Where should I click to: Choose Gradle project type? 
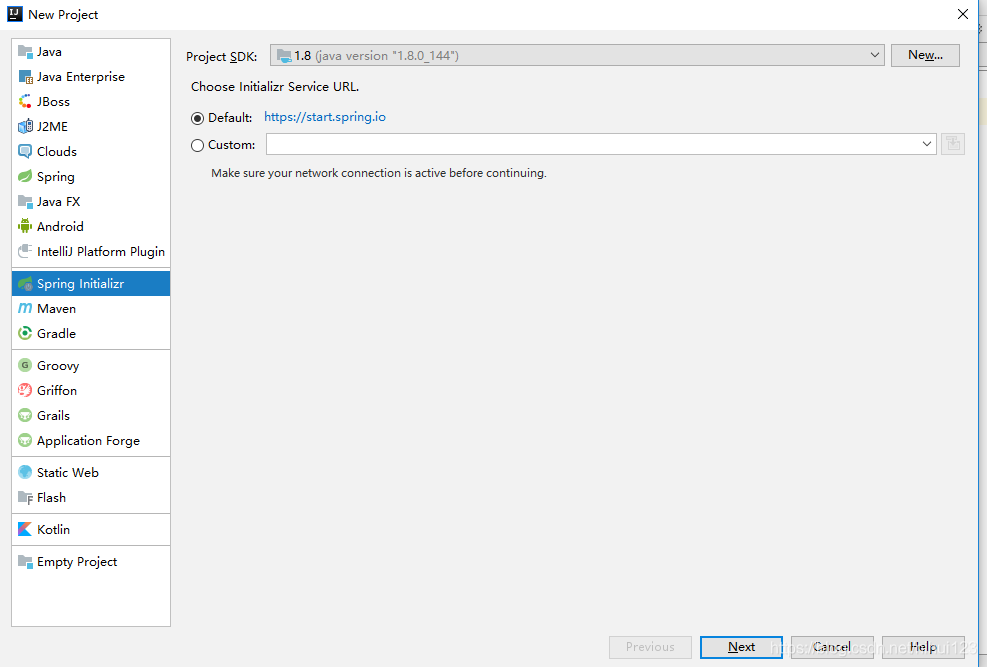tap(56, 334)
